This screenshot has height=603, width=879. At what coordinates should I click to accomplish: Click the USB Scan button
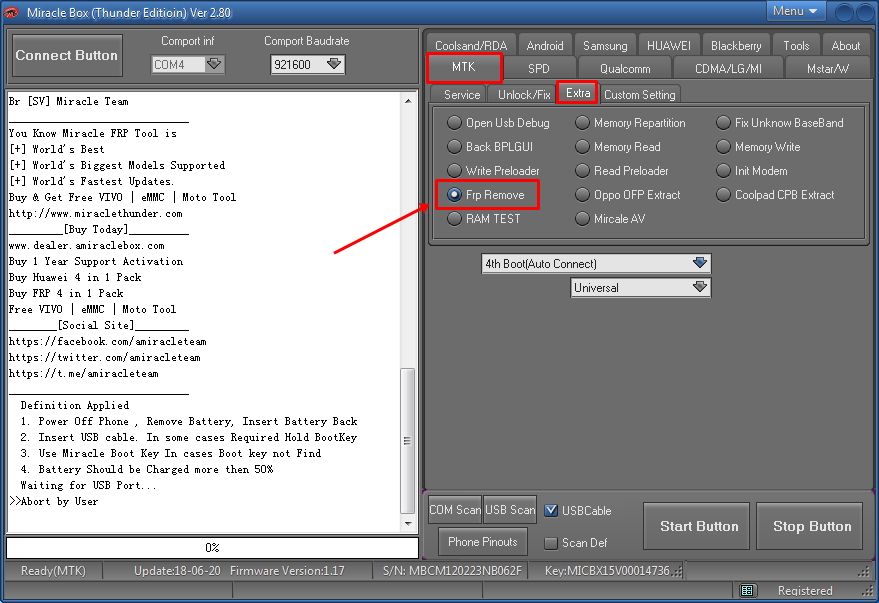coord(510,510)
